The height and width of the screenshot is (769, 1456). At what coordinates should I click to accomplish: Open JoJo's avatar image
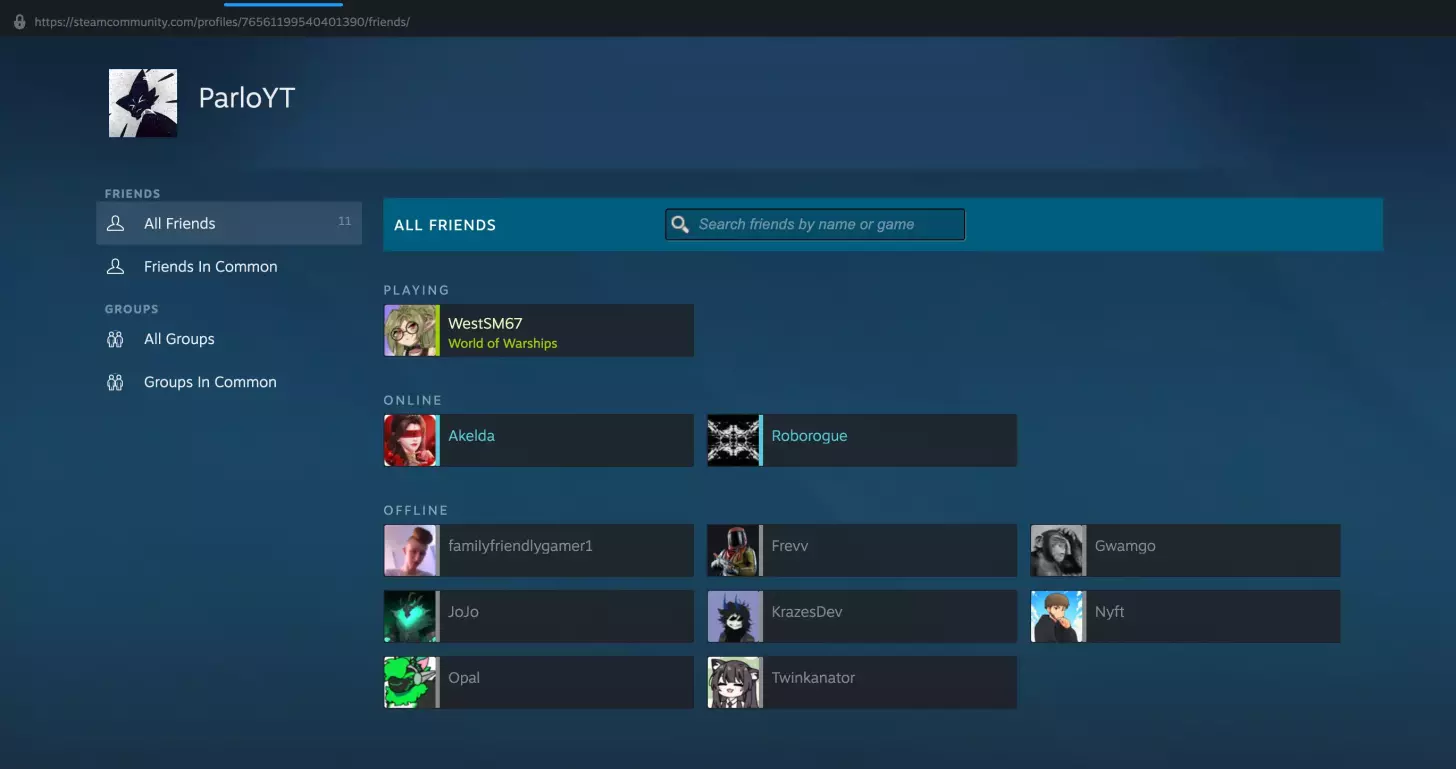[x=411, y=616]
